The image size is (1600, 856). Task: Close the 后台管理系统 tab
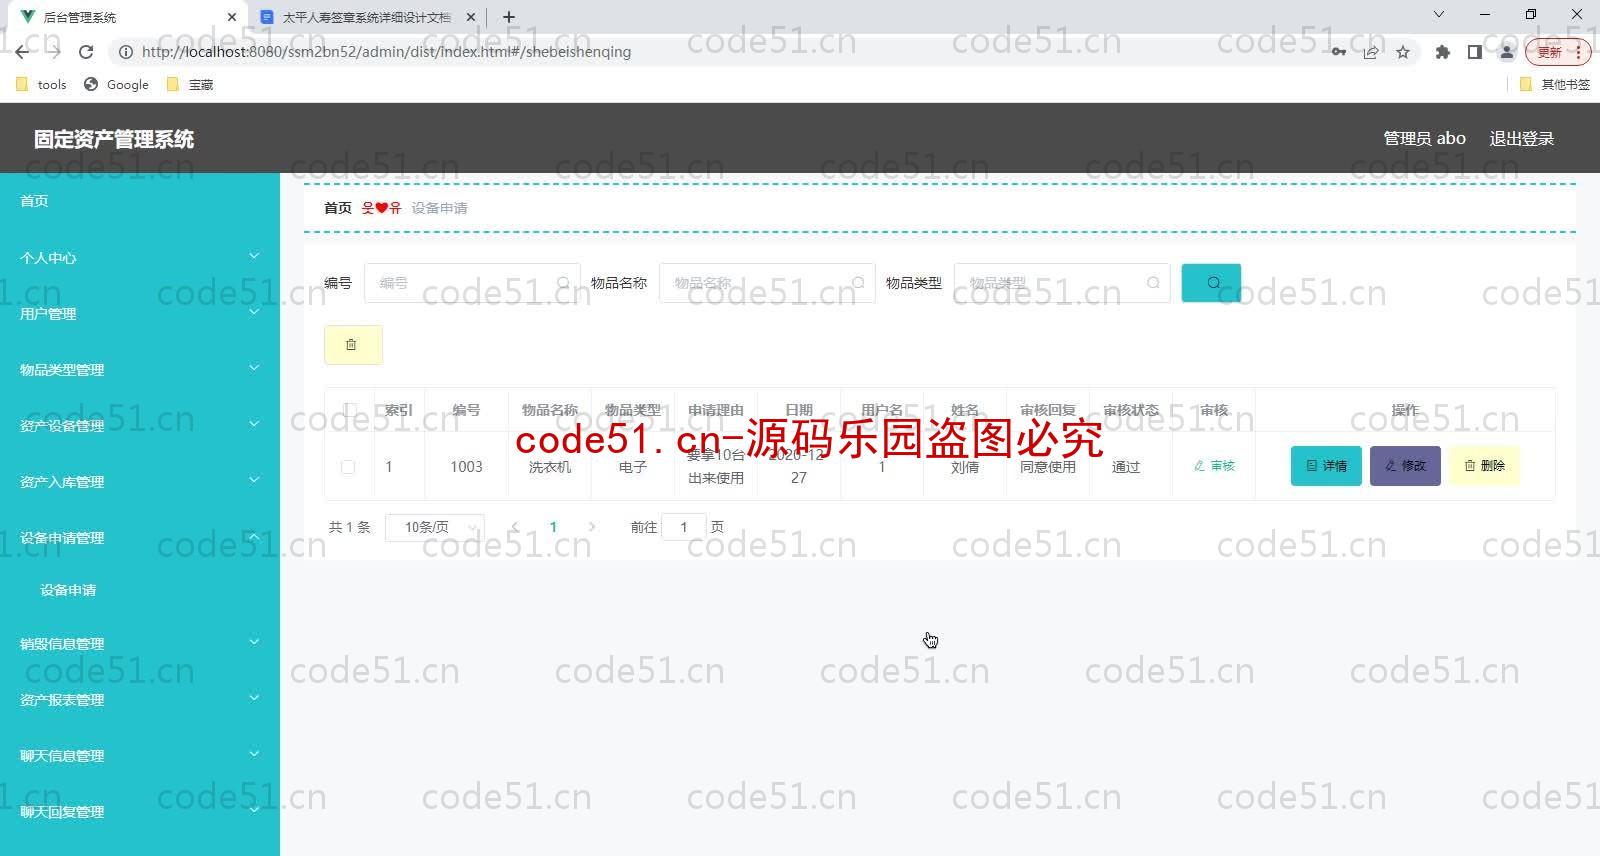point(231,17)
